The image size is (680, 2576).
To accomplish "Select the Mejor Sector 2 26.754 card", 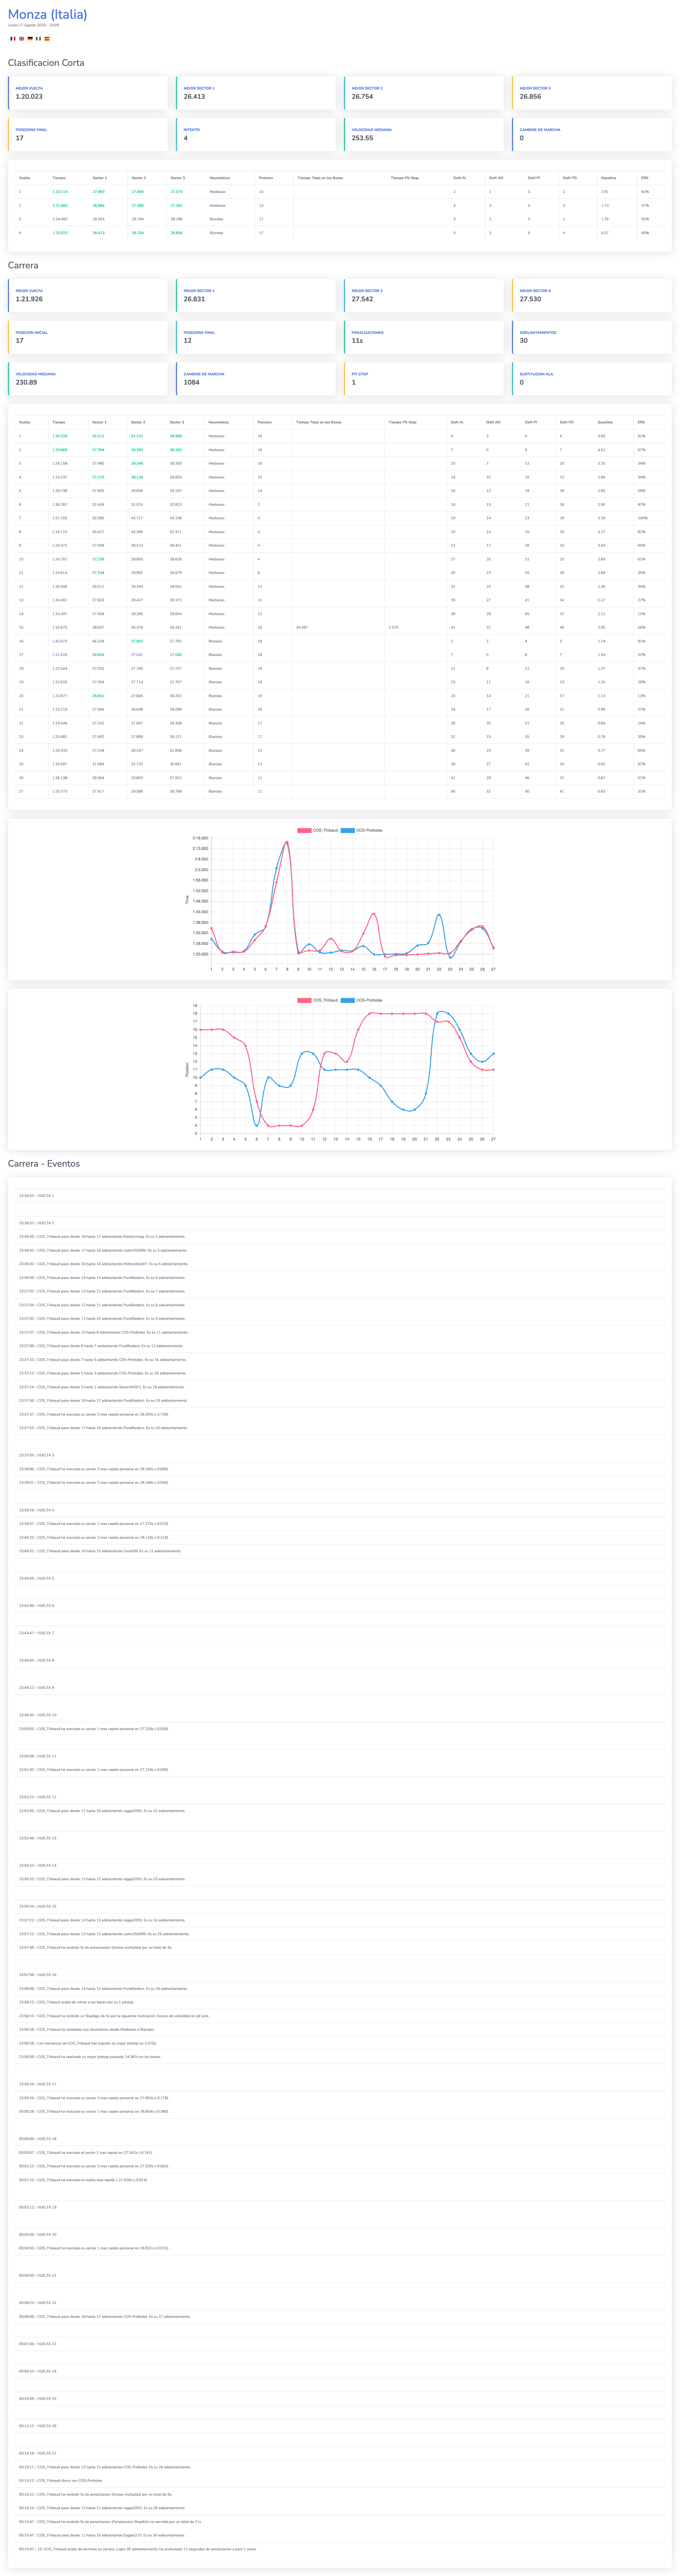I will (x=424, y=93).
